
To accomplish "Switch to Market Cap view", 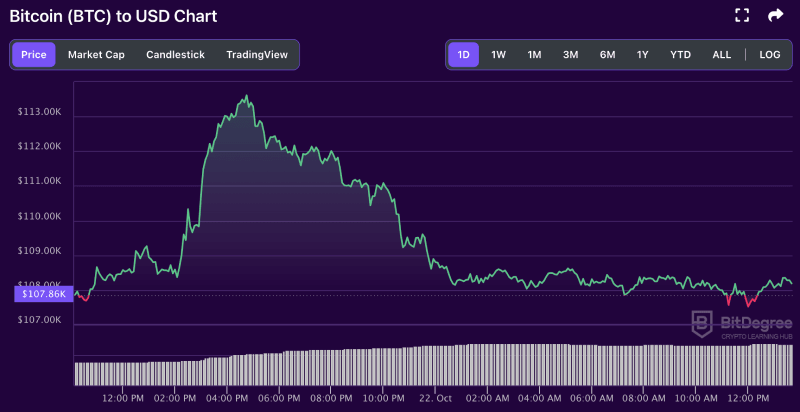I will pos(96,55).
